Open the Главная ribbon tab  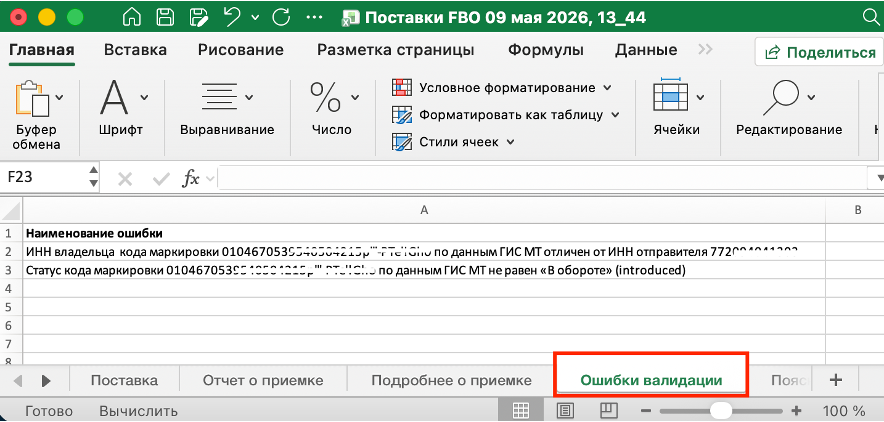tap(42, 50)
